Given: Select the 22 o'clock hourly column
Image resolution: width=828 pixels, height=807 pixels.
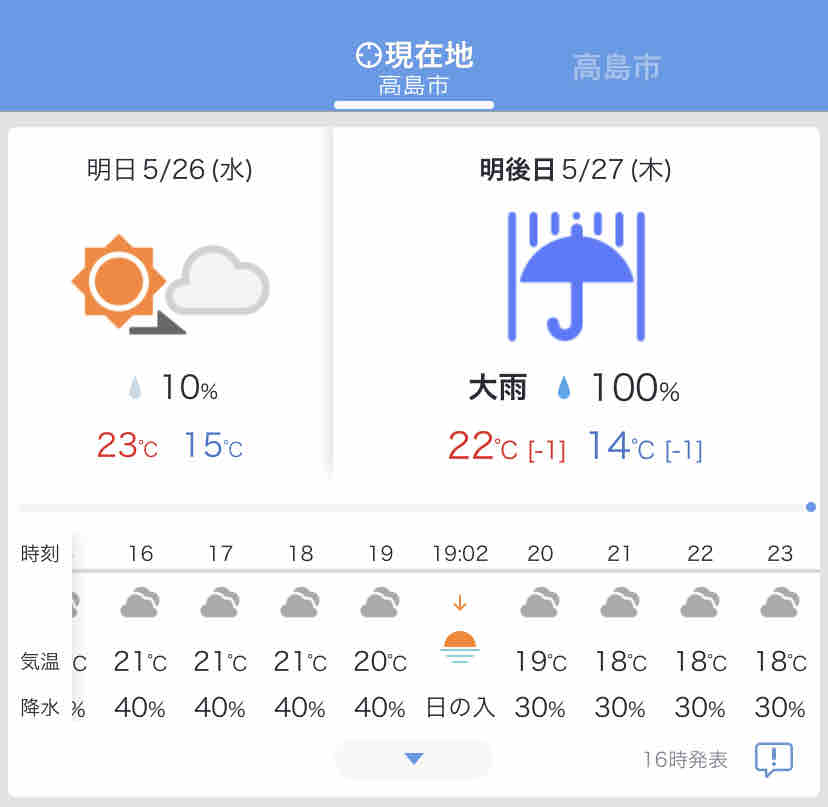Looking at the screenshot, I should click(x=700, y=630).
